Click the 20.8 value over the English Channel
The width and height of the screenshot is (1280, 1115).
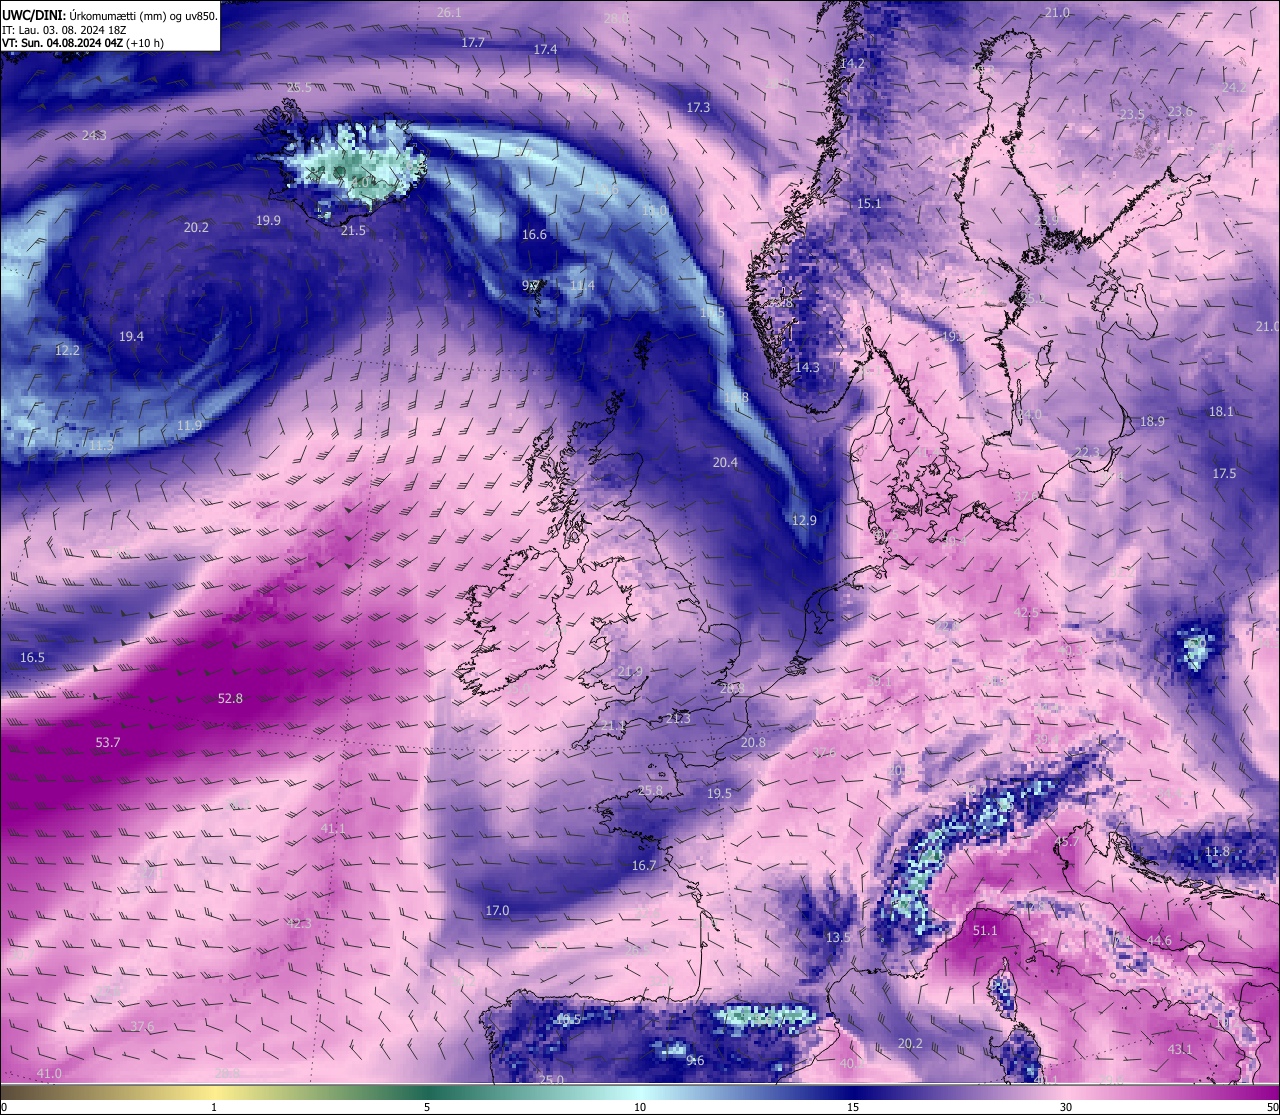point(753,742)
